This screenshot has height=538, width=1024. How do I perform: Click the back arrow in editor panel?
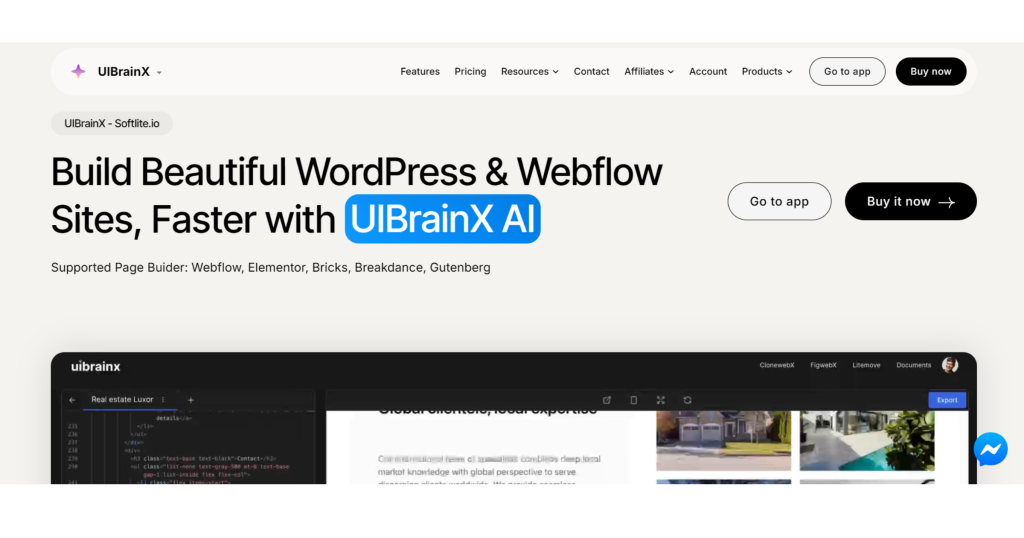click(72, 400)
